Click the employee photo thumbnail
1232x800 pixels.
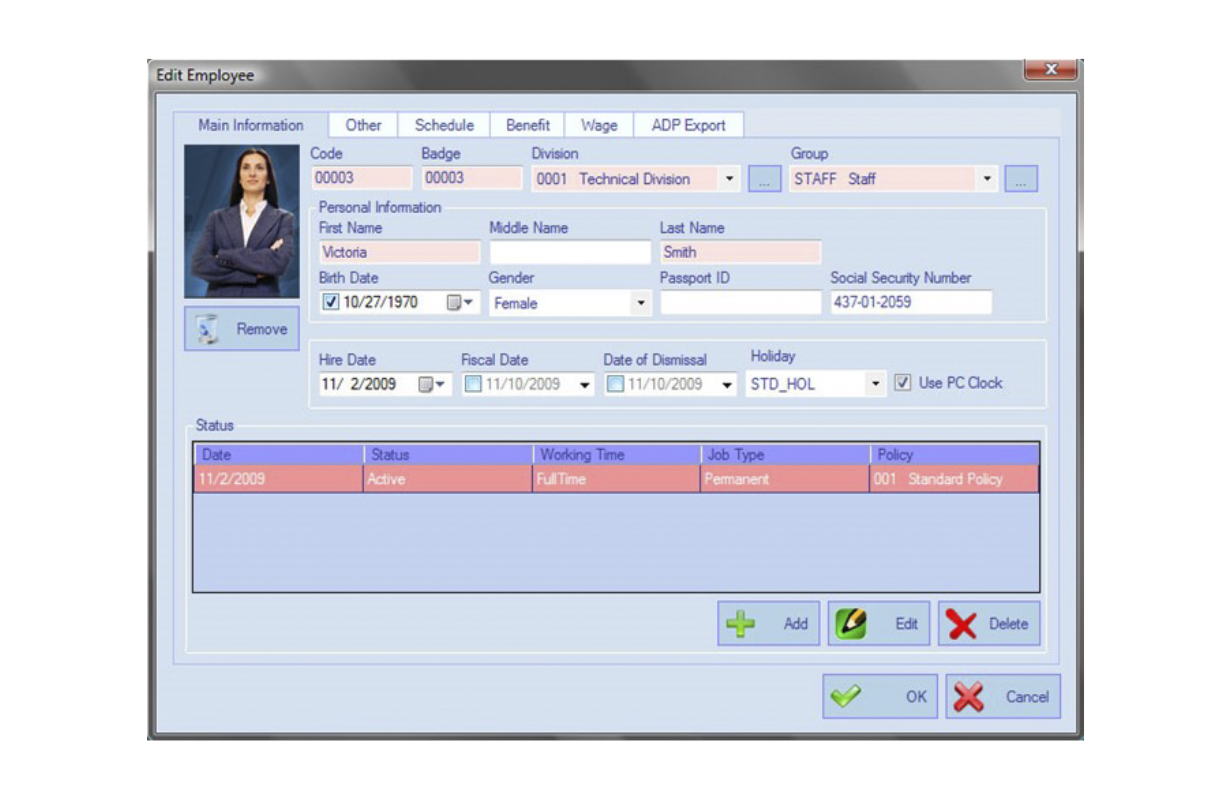click(242, 221)
